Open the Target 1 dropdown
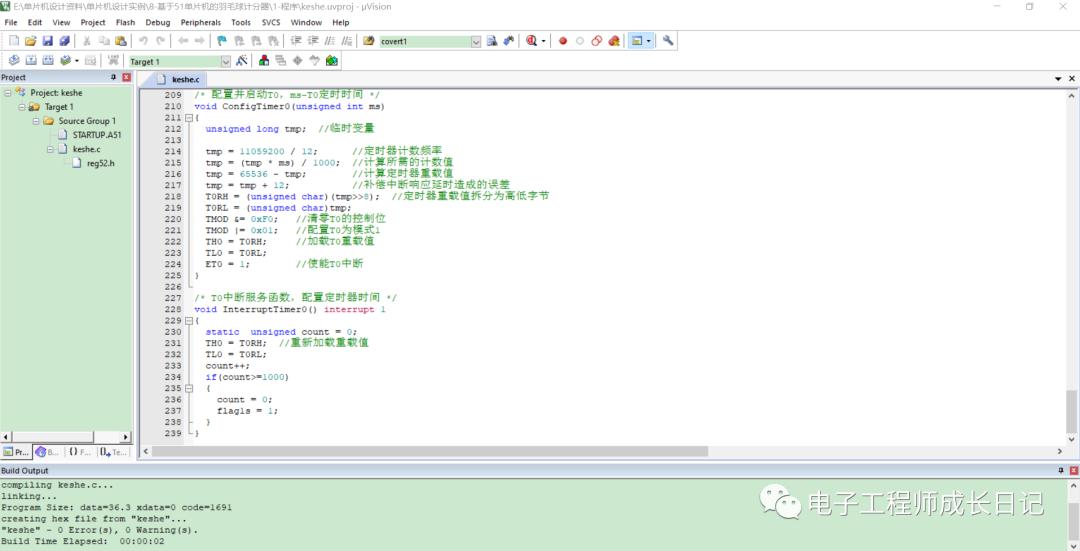Image resolution: width=1080 pixels, height=551 pixels. 225,61
